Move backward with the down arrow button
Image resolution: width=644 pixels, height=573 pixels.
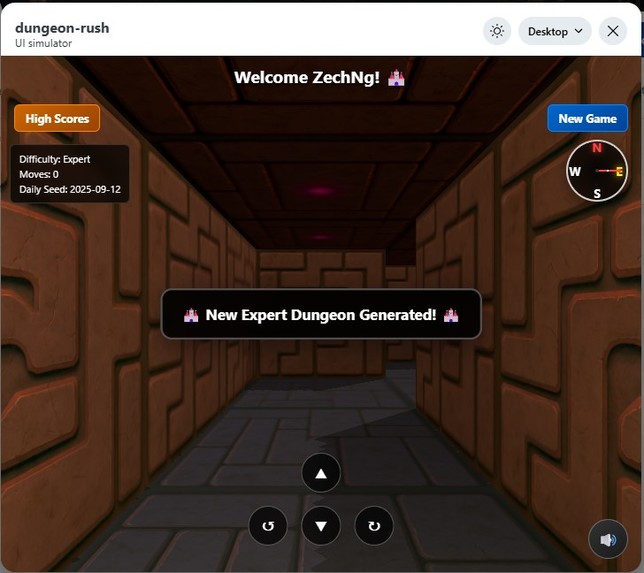(321, 526)
